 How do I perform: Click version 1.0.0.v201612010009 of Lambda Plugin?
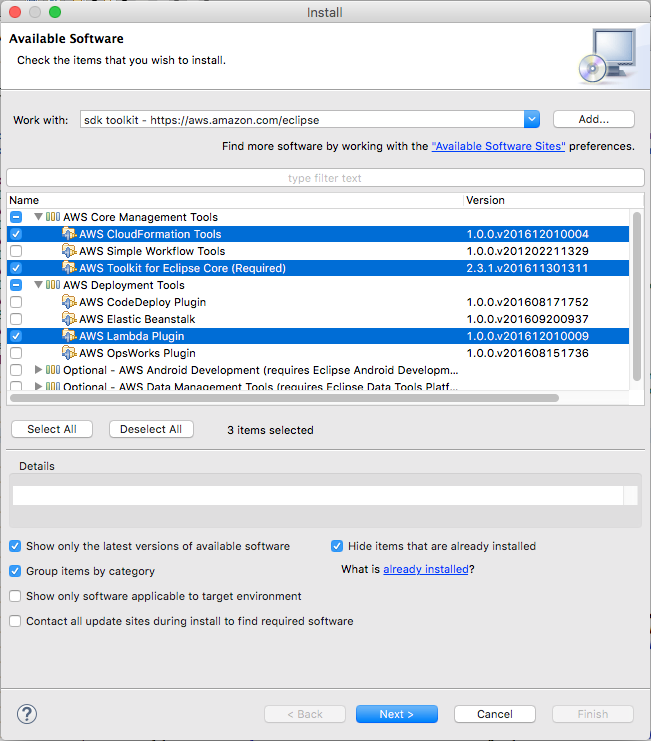coord(528,336)
